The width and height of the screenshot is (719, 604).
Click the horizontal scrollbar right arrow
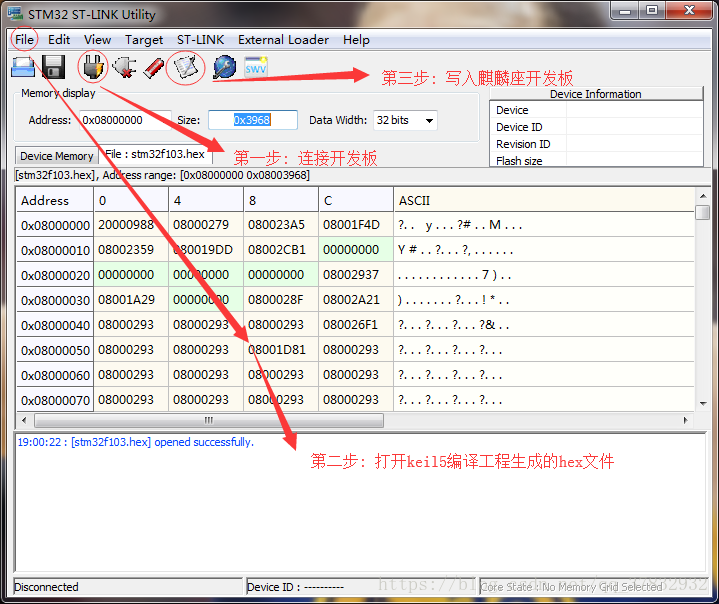pyautogui.click(x=686, y=420)
